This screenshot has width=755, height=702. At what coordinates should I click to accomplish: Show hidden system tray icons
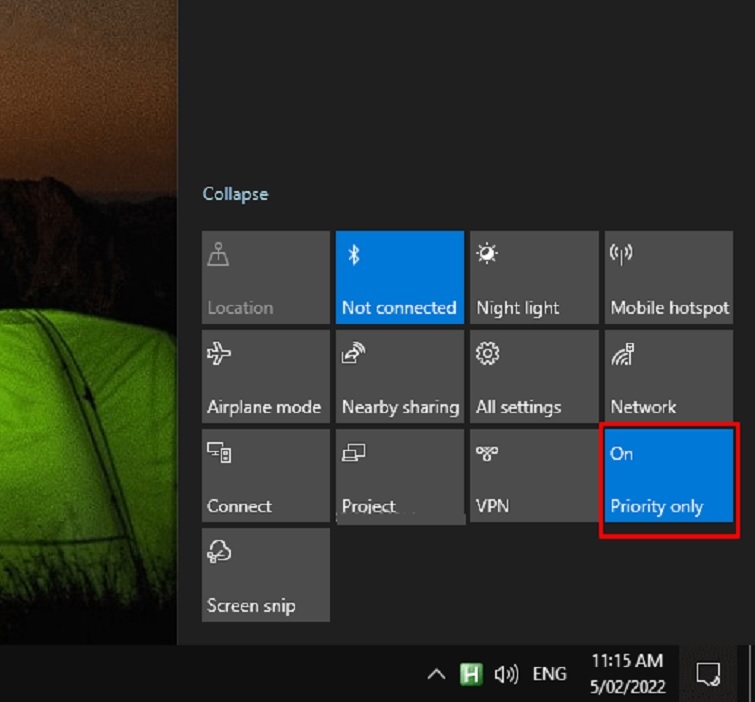435,675
